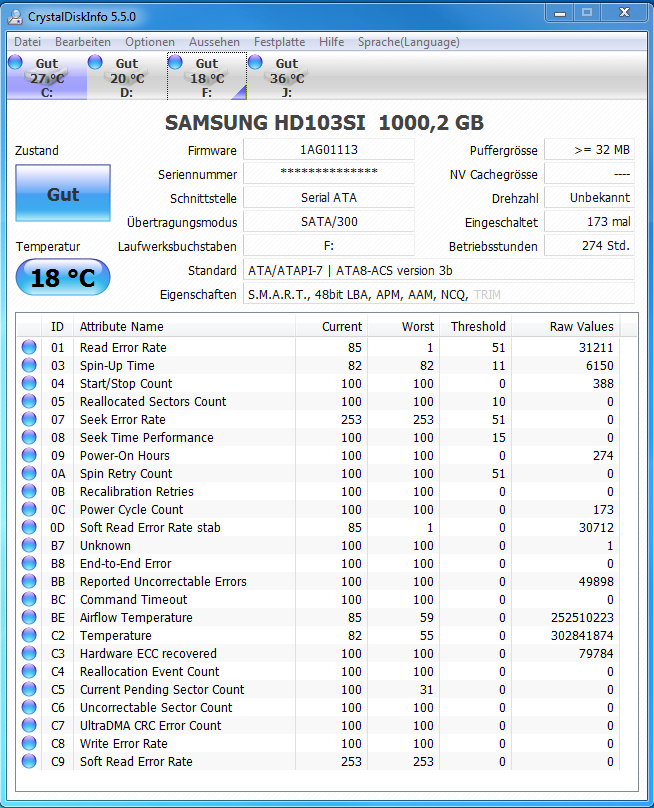Click the Drehzahl field Unbekannt
This screenshot has width=654, height=808.
[590, 197]
